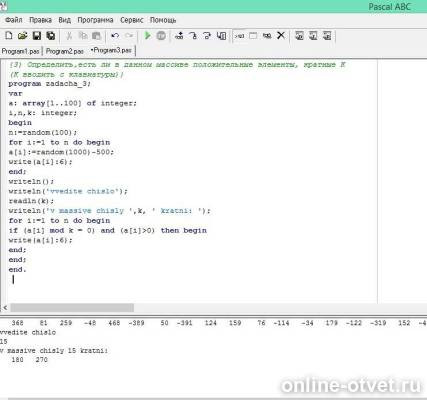Screen dimensions: 427x400
Task: Open the Сервис menu
Action: tap(132, 20)
